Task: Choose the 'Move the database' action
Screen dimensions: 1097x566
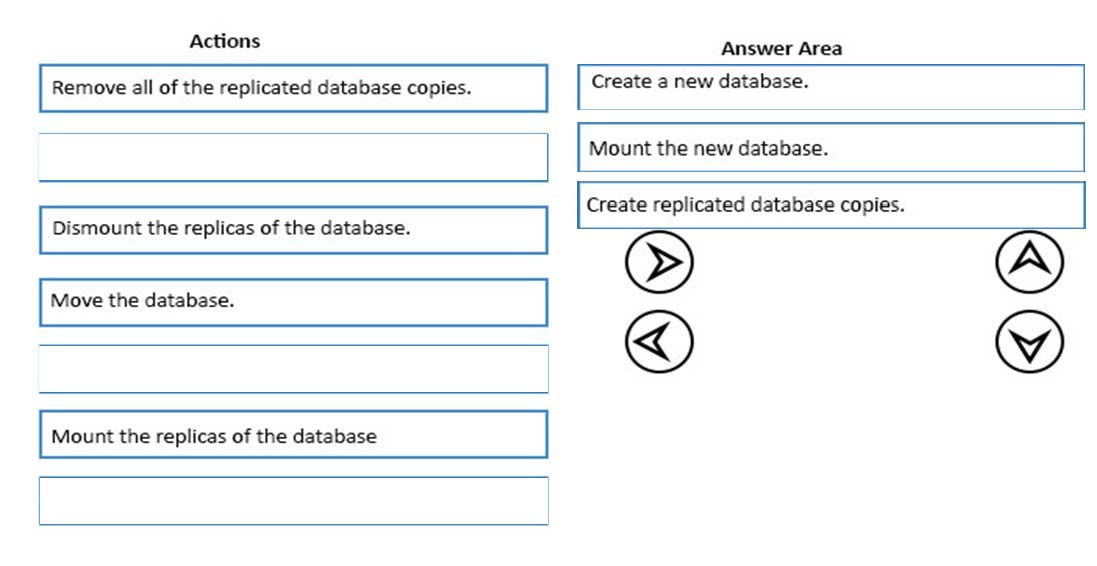Action: (x=293, y=302)
